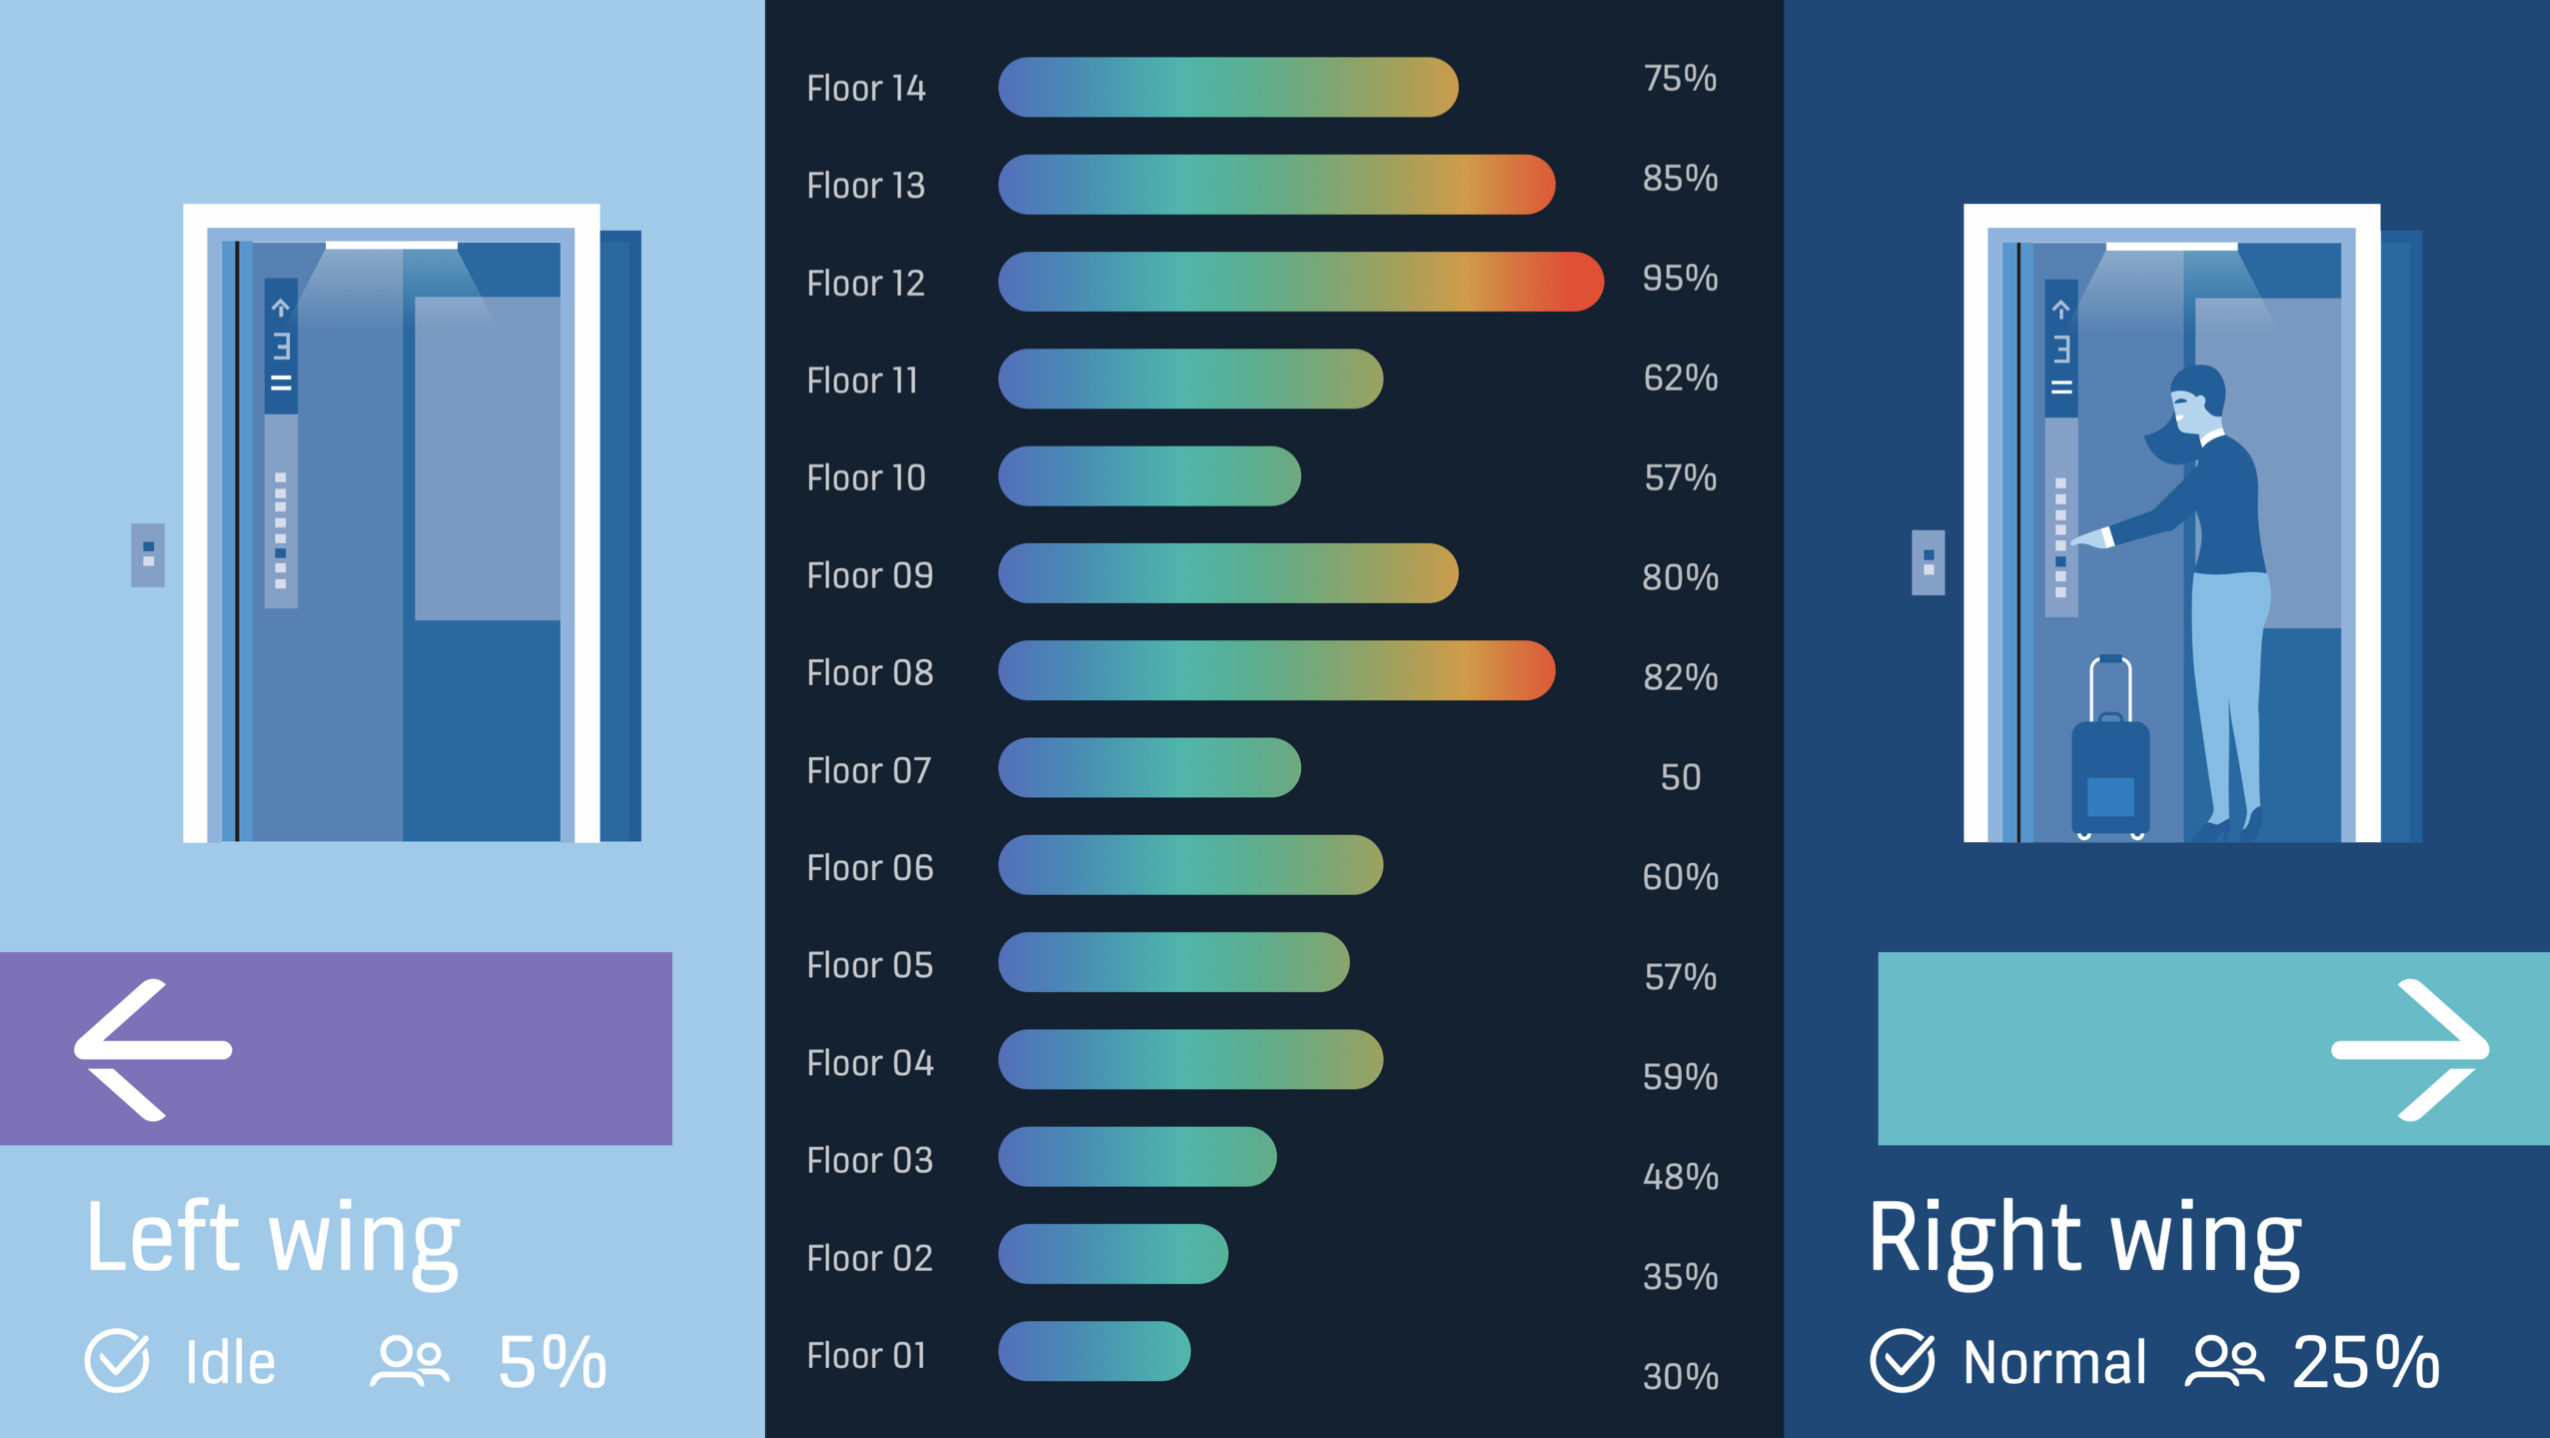2550x1438 pixels.
Task: Click the 95% value for Floor 12
Action: [1680, 278]
